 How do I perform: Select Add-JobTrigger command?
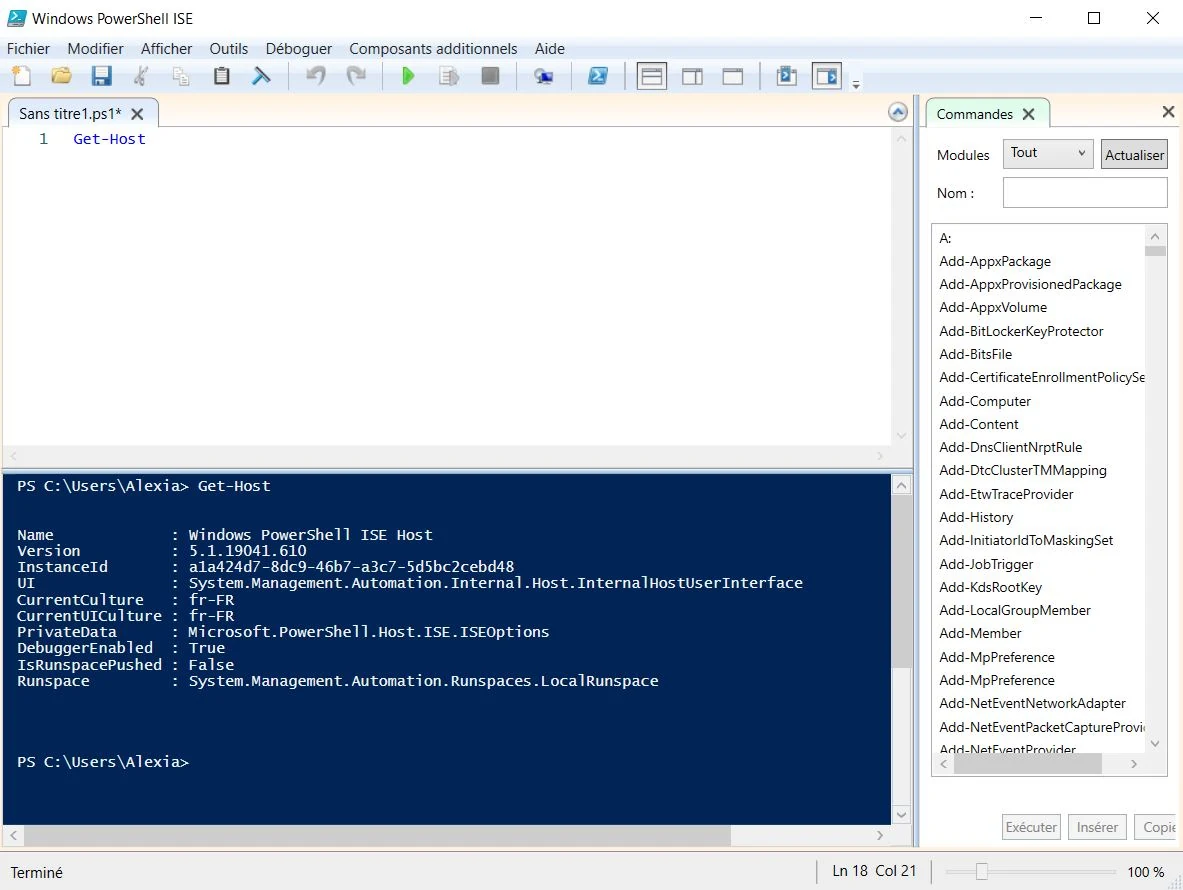point(986,564)
